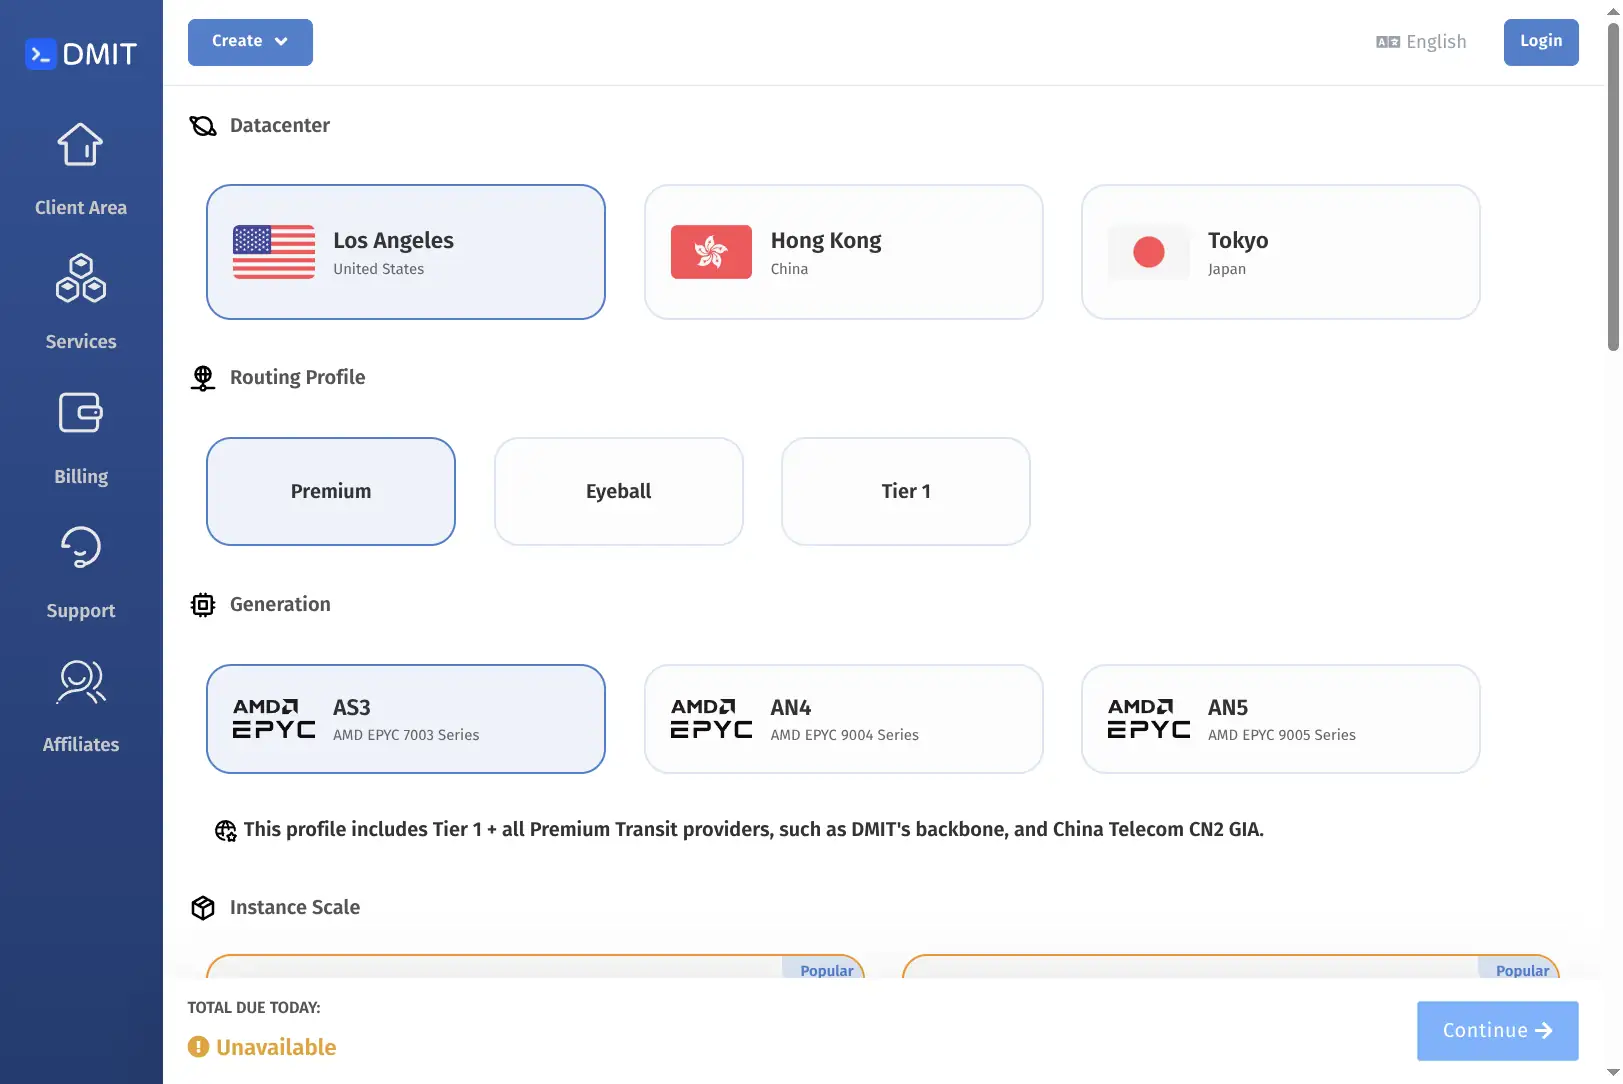1623x1084 pixels.
Task: Select AN4 generation card
Action: [843, 719]
